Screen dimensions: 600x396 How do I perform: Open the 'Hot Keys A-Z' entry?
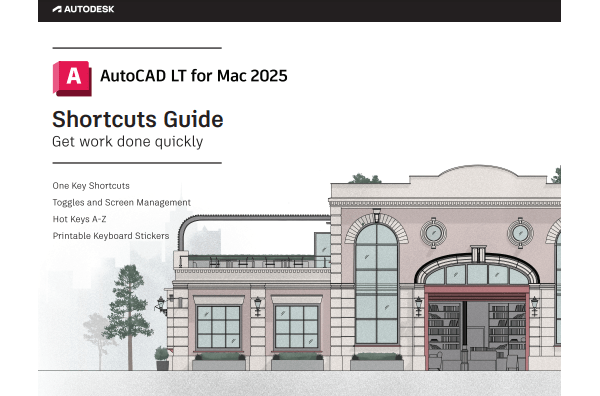[x=79, y=219]
